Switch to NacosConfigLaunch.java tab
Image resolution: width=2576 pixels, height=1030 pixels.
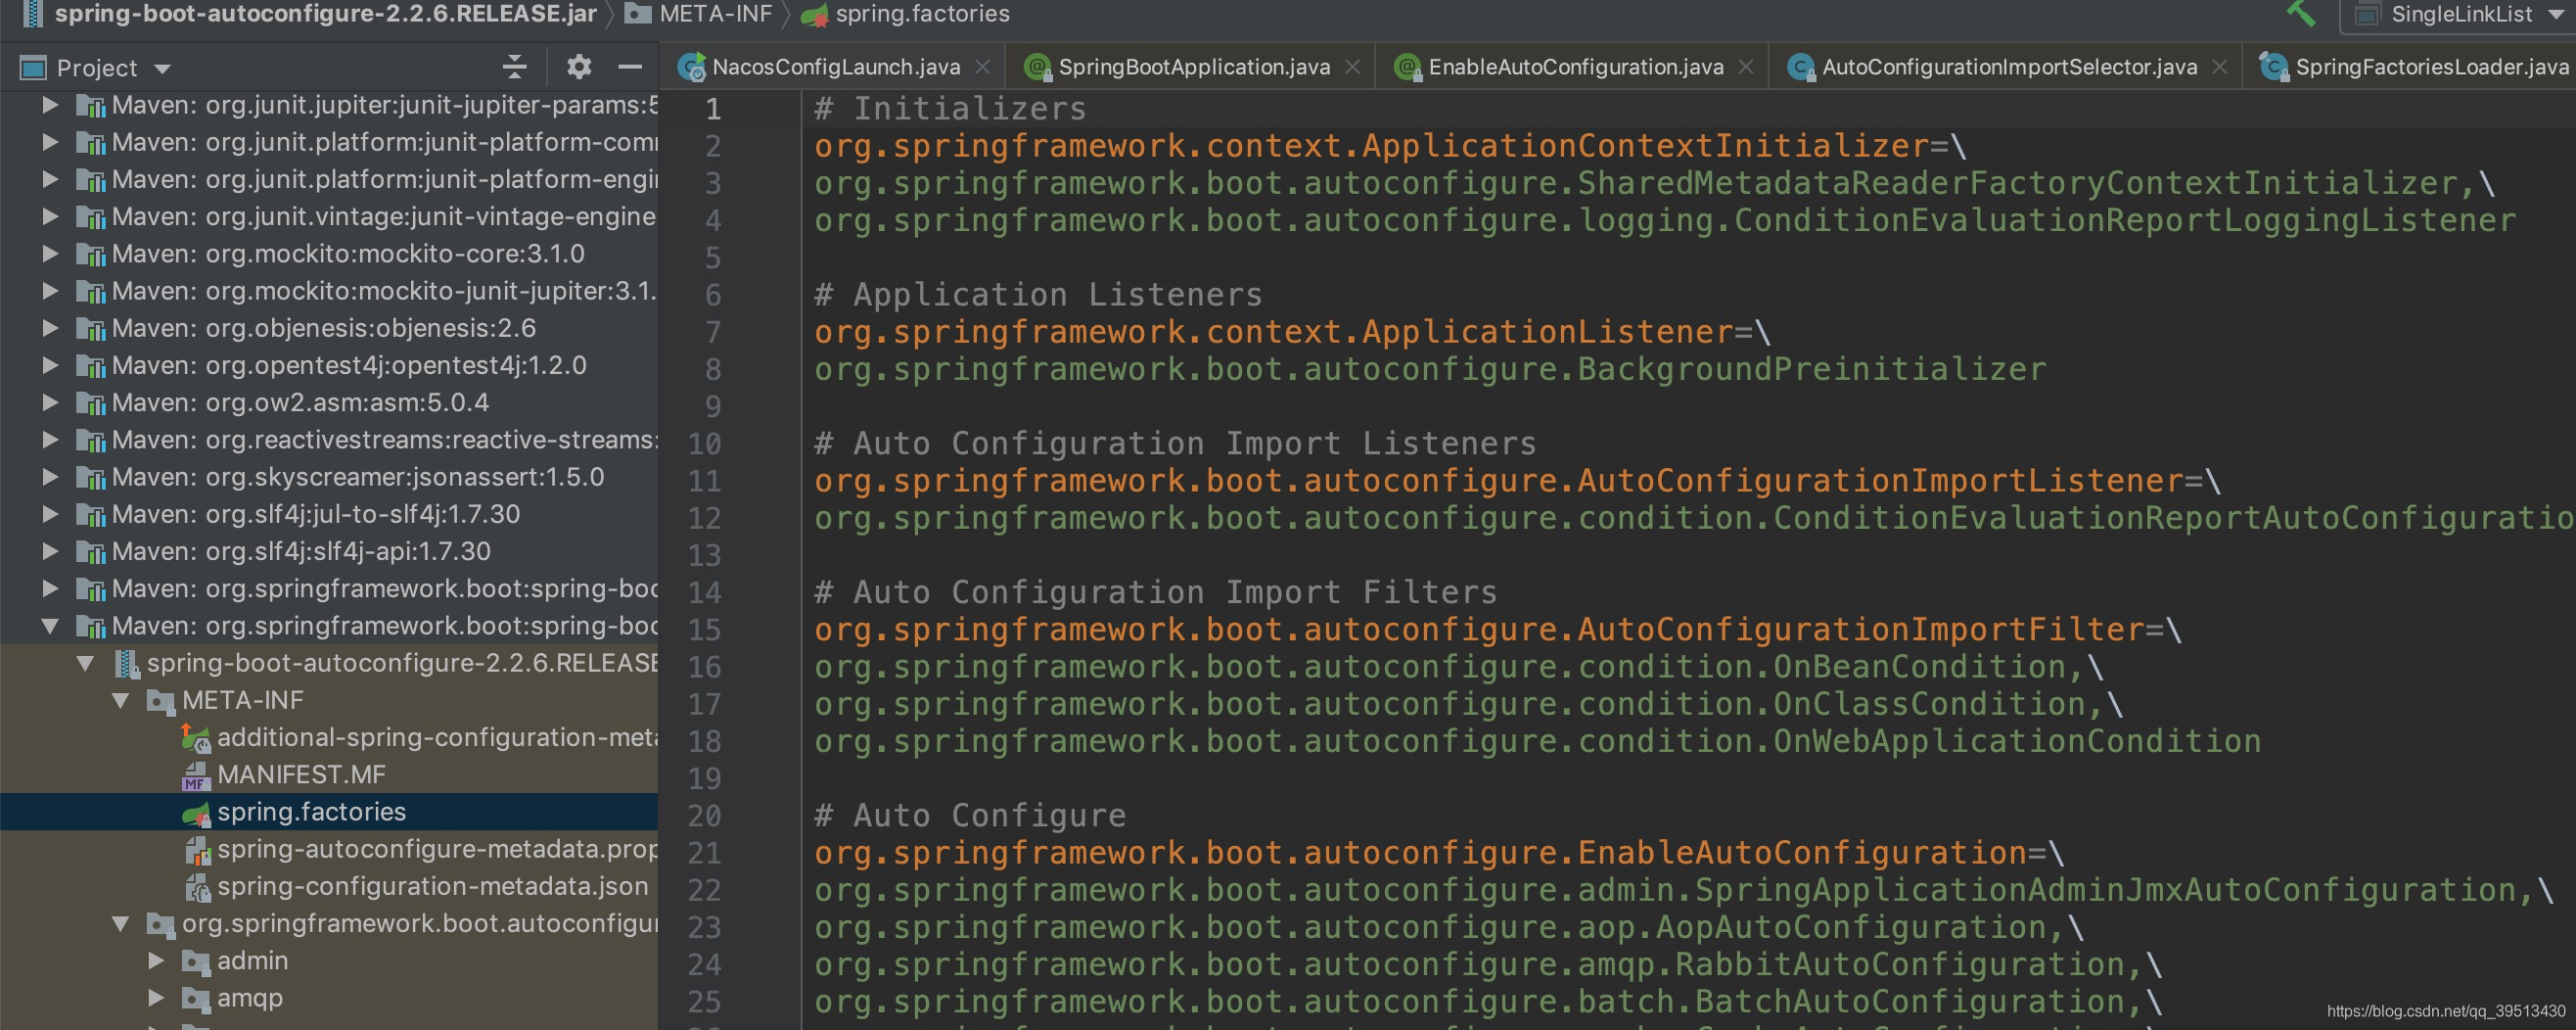(835, 67)
